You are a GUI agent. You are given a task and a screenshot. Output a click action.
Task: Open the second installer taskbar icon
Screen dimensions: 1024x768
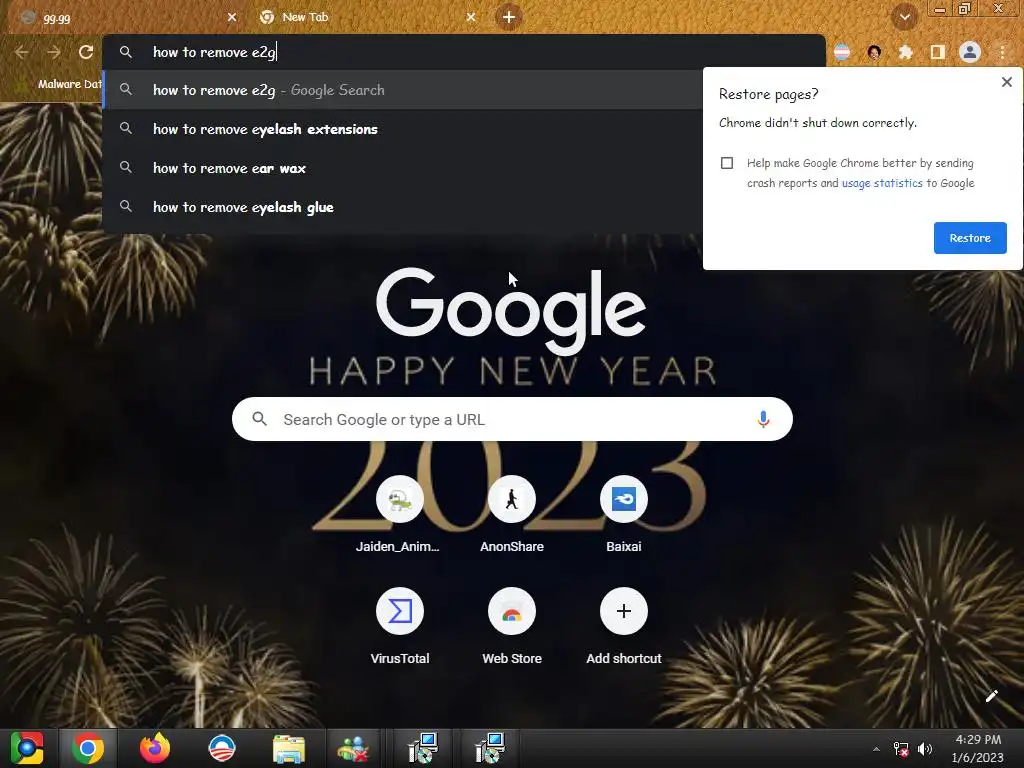click(489, 748)
